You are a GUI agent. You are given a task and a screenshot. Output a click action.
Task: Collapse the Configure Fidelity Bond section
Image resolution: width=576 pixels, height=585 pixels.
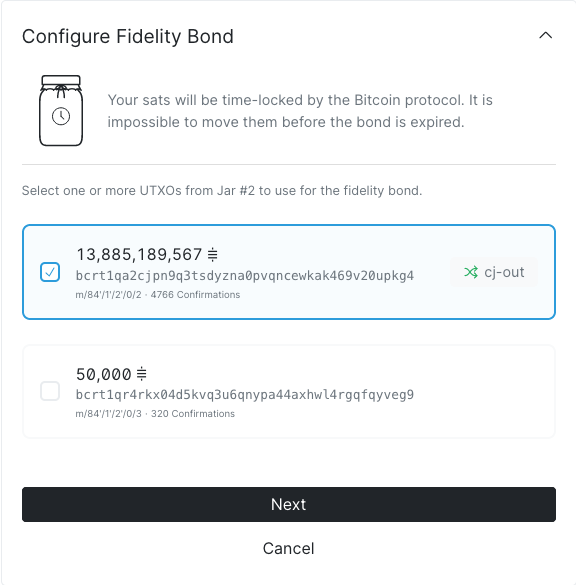tap(545, 36)
